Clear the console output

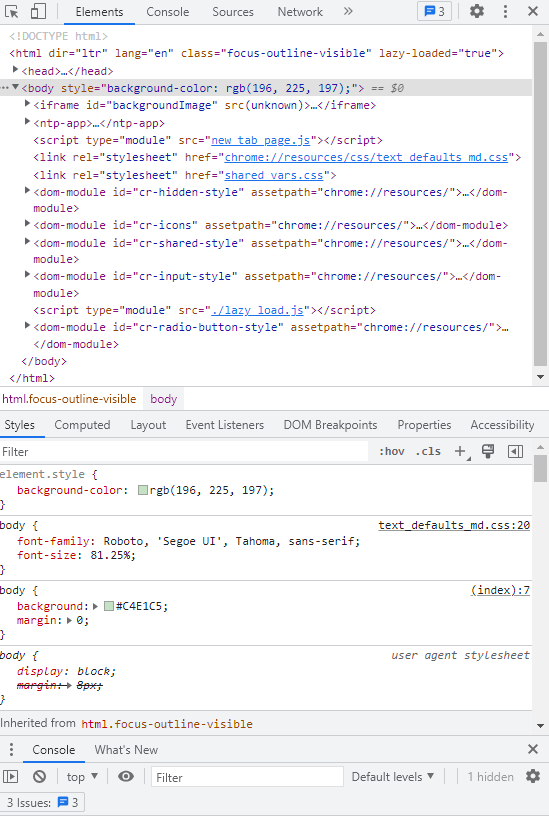(x=40, y=777)
